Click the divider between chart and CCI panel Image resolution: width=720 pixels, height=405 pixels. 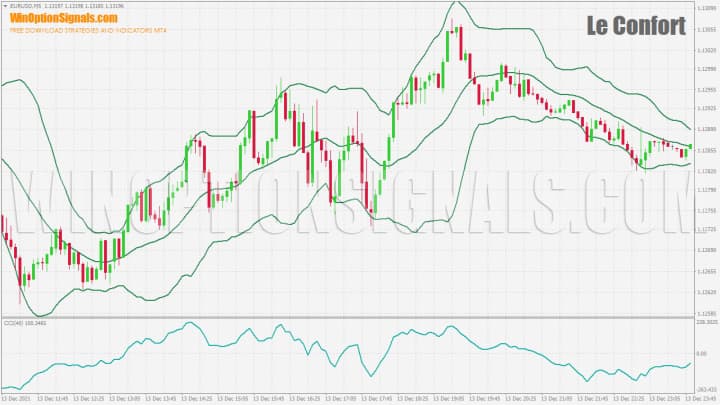click(345, 317)
